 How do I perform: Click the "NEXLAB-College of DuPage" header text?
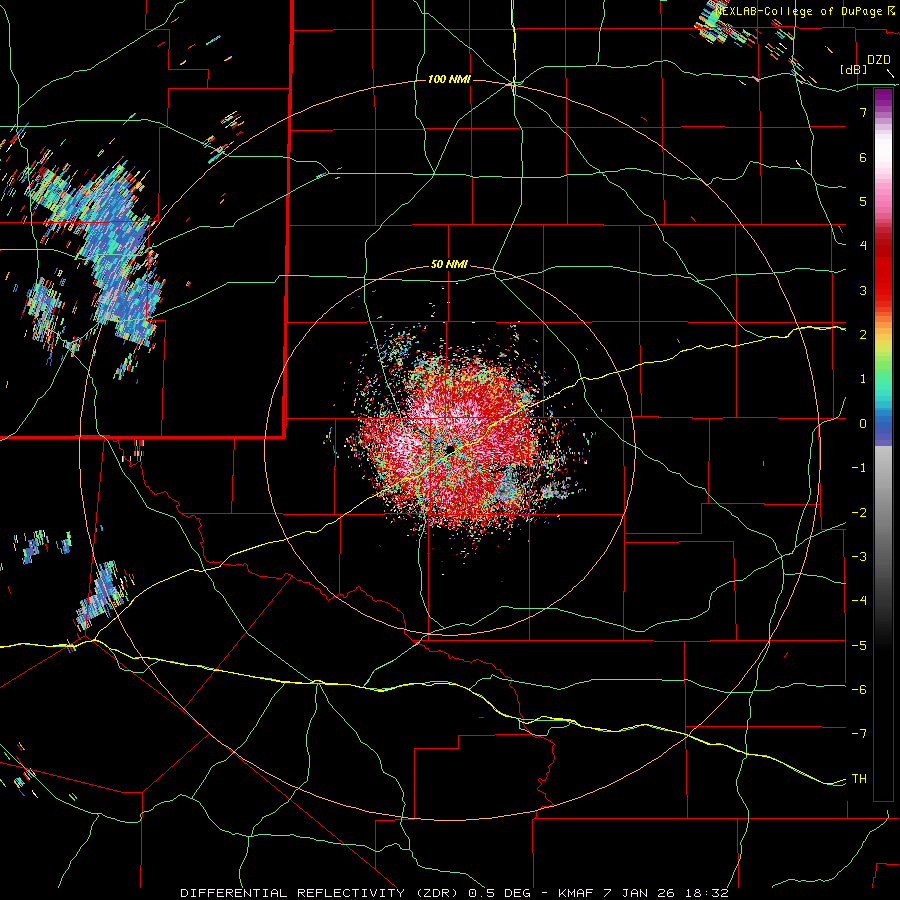click(x=799, y=11)
